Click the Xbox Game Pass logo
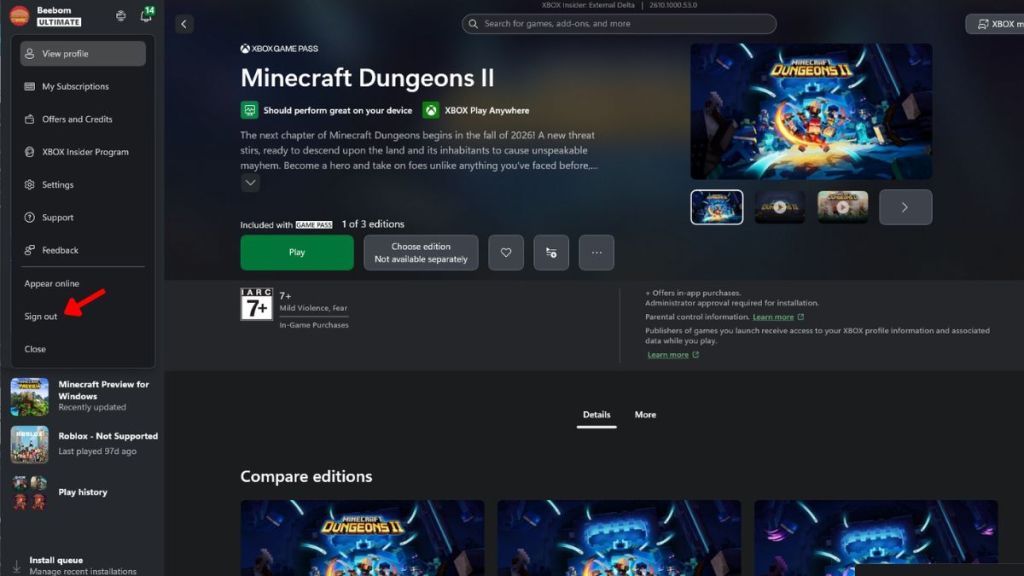The width and height of the screenshot is (1024, 576). pyautogui.click(x=280, y=48)
